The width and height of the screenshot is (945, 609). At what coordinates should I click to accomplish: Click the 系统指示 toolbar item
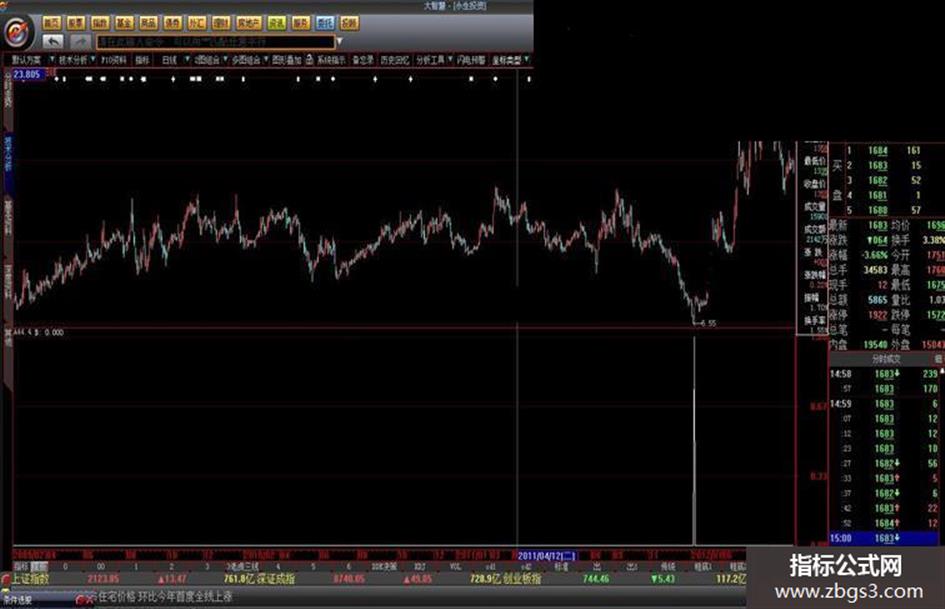331,60
